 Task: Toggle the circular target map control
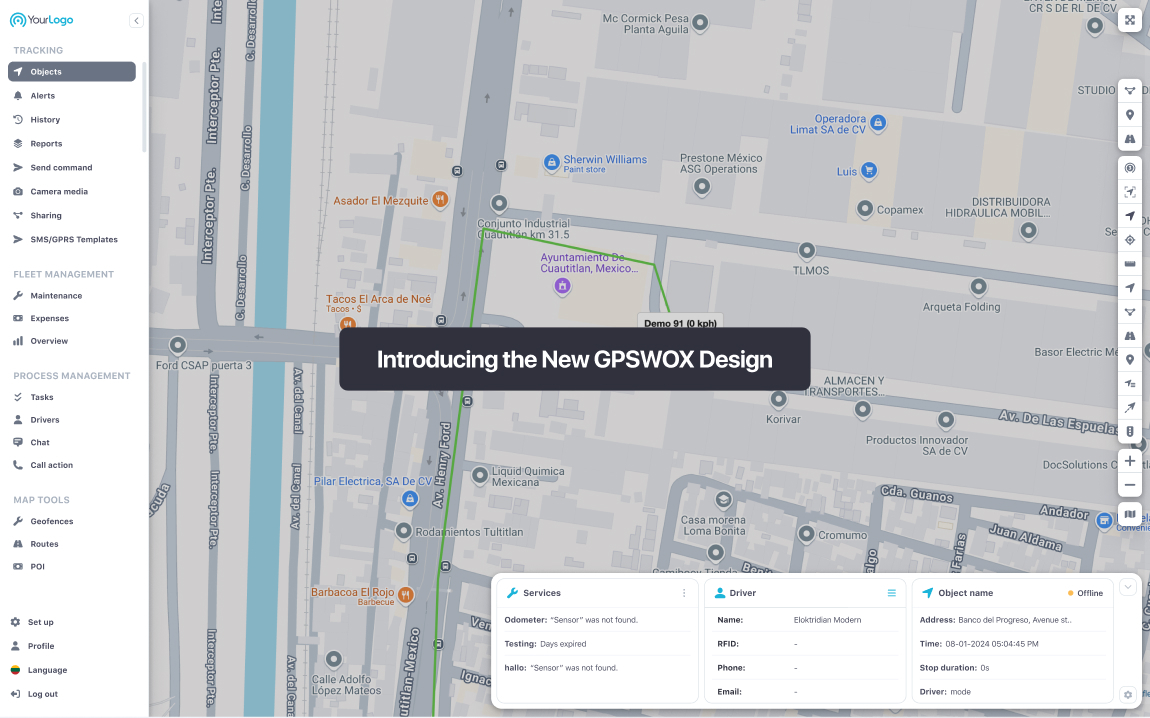coord(1130,168)
